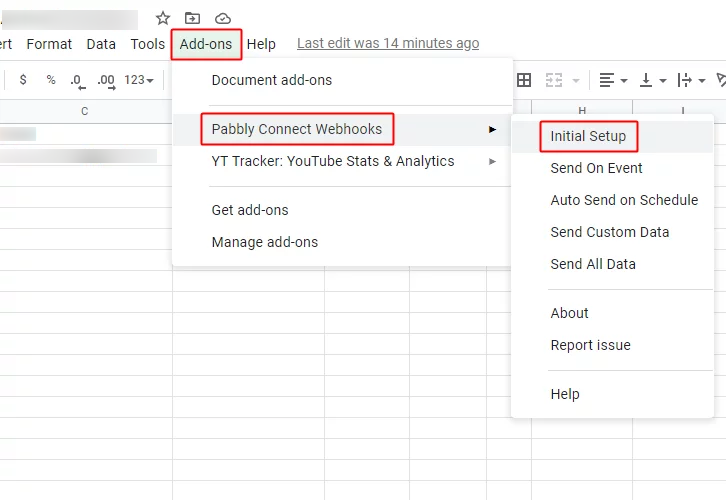Open the merge cells dropdown arrow
726x500 pixels.
point(576,81)
